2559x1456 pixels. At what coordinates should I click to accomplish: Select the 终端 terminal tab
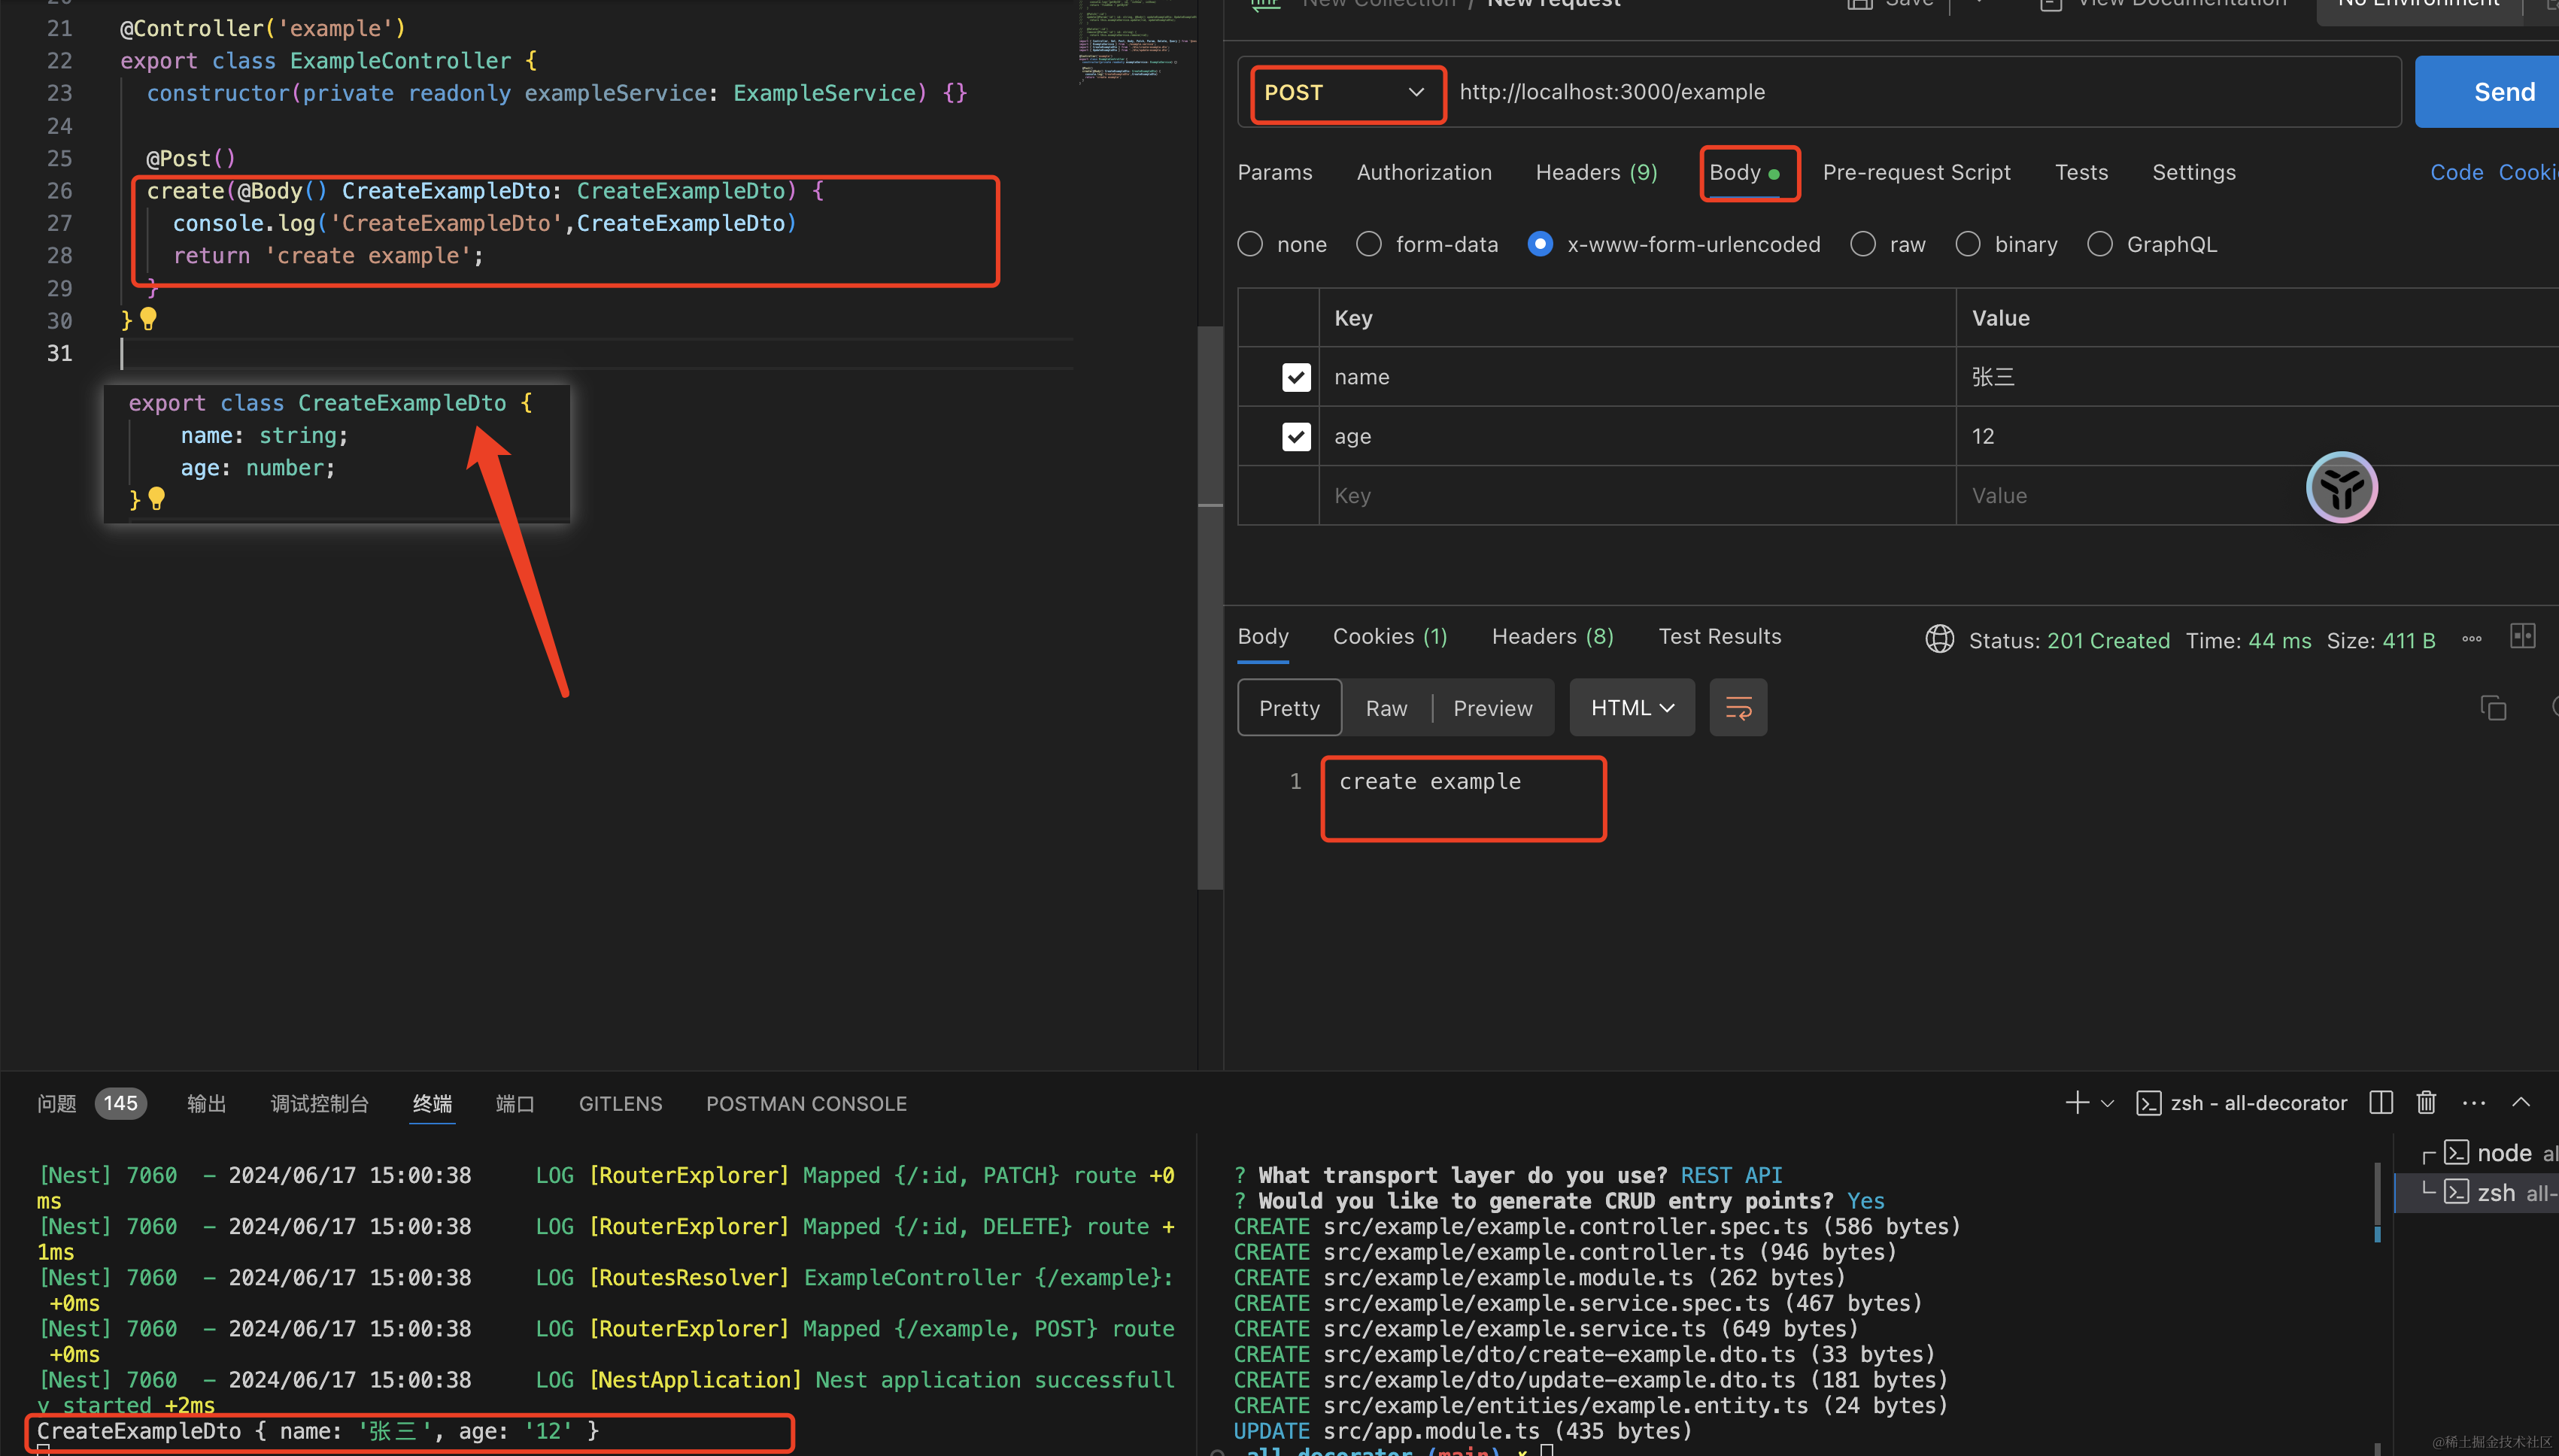tap(432, 1104)
